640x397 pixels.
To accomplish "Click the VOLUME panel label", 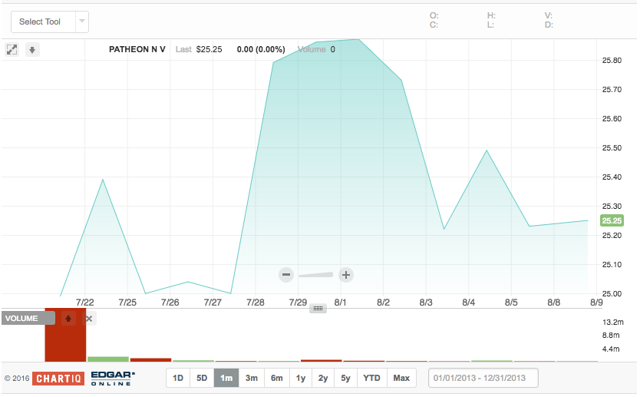I will pyautogui.click(x=28, y=318).
